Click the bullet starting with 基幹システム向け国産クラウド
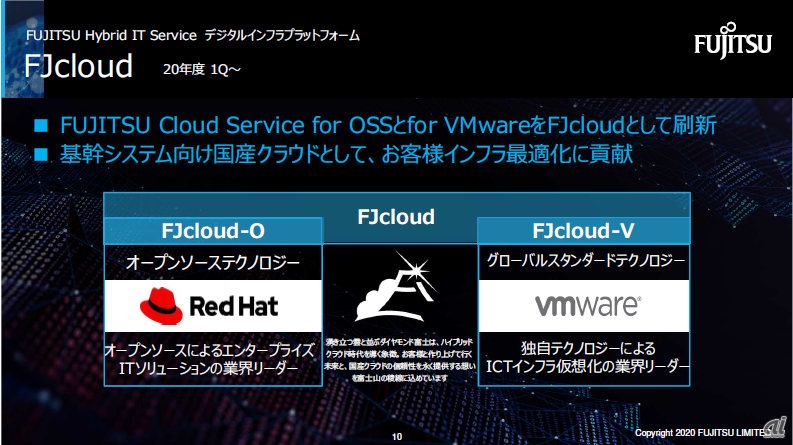 [346, 154]
